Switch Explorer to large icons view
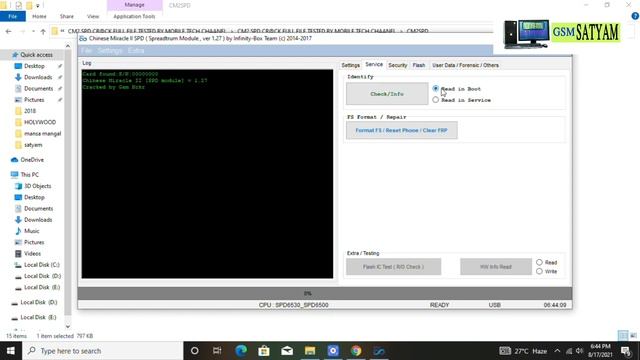The height and width of the screenshot is (360, 640). pyautogui.click(x=633, y=336)
